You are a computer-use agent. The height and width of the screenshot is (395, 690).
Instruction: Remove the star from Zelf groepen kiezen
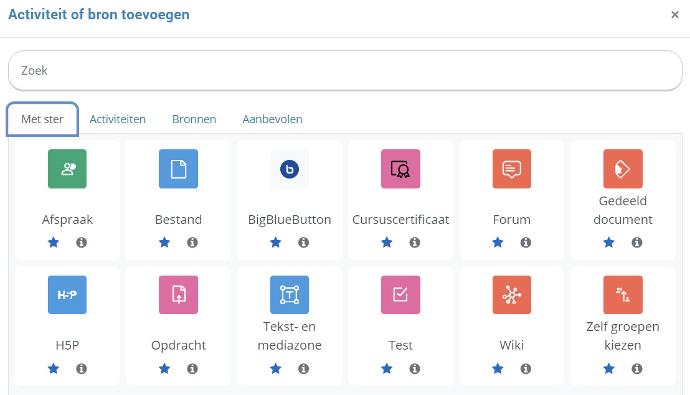point(609,369)
